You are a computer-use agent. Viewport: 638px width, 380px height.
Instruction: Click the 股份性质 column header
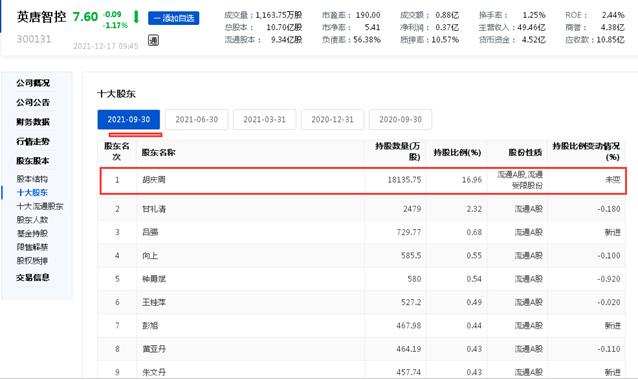pyautogui.click(x=525, y=153)
